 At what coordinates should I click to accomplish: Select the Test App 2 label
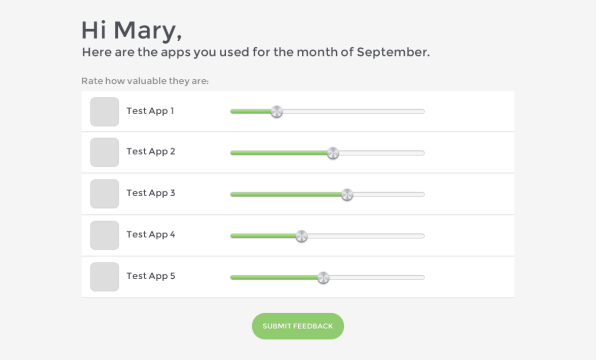[151, 152]
